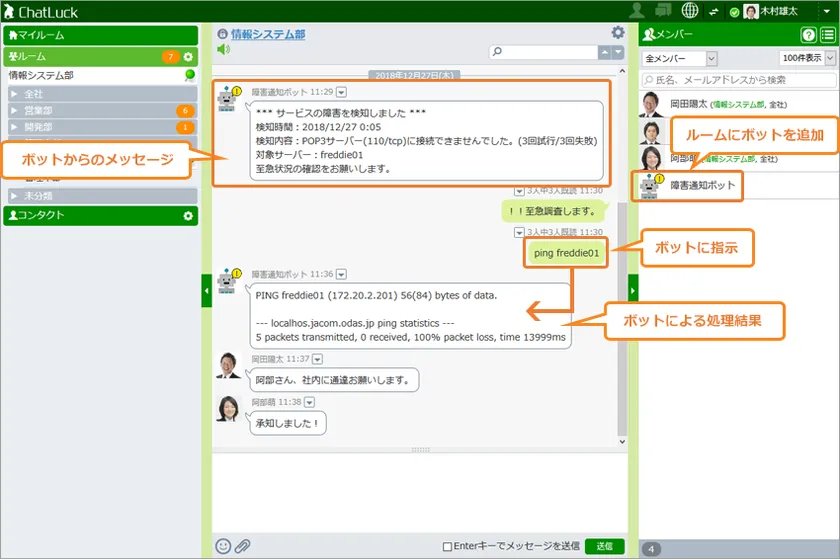This screenshot has width=840, height=559.
Task: Click the 情報システム部 room title link
Action: (x=268, y=34)
